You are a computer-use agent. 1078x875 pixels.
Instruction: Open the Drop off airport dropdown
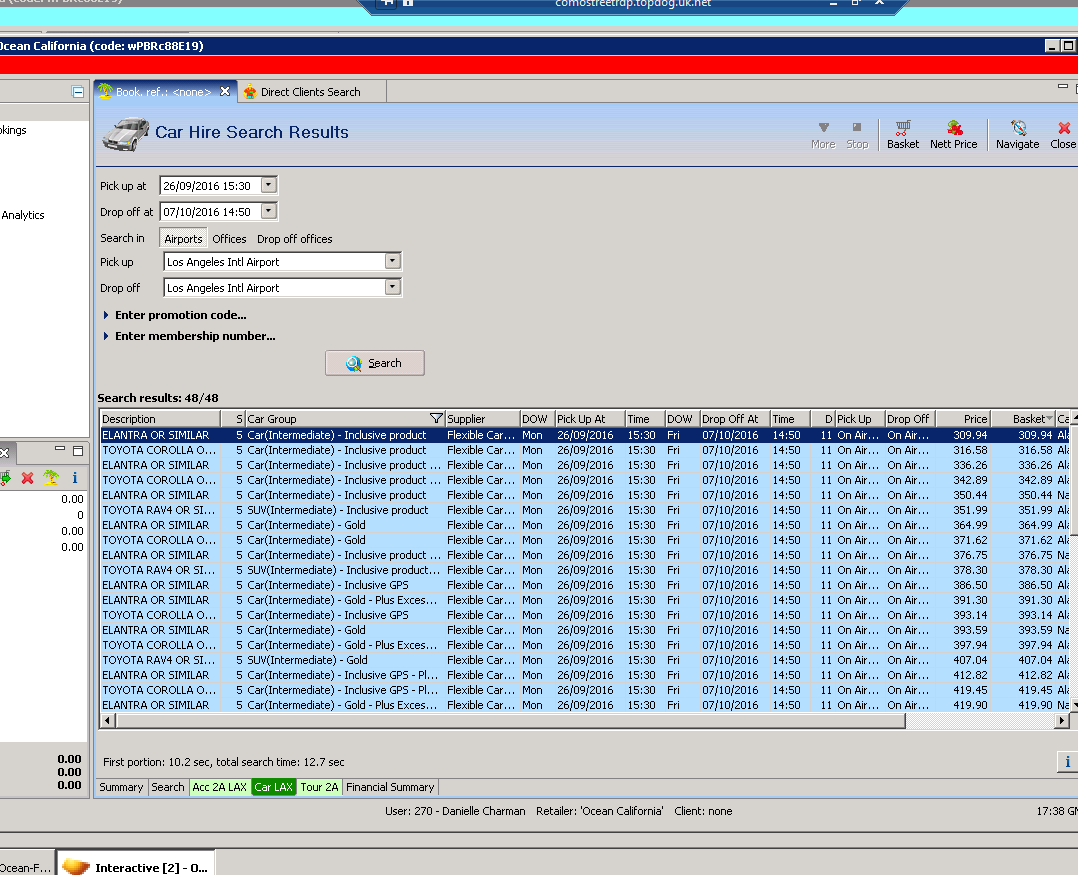[392, 288]
